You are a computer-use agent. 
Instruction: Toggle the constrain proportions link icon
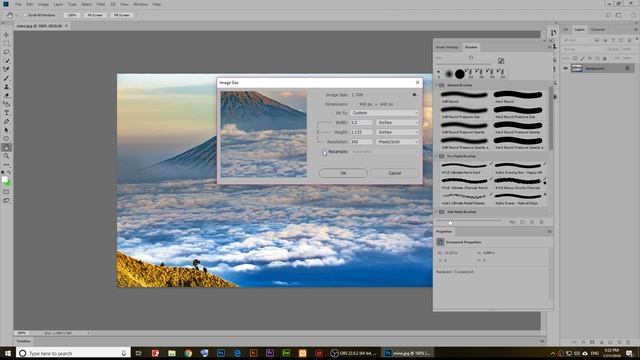pyautogui.click(x=318, y=132)
